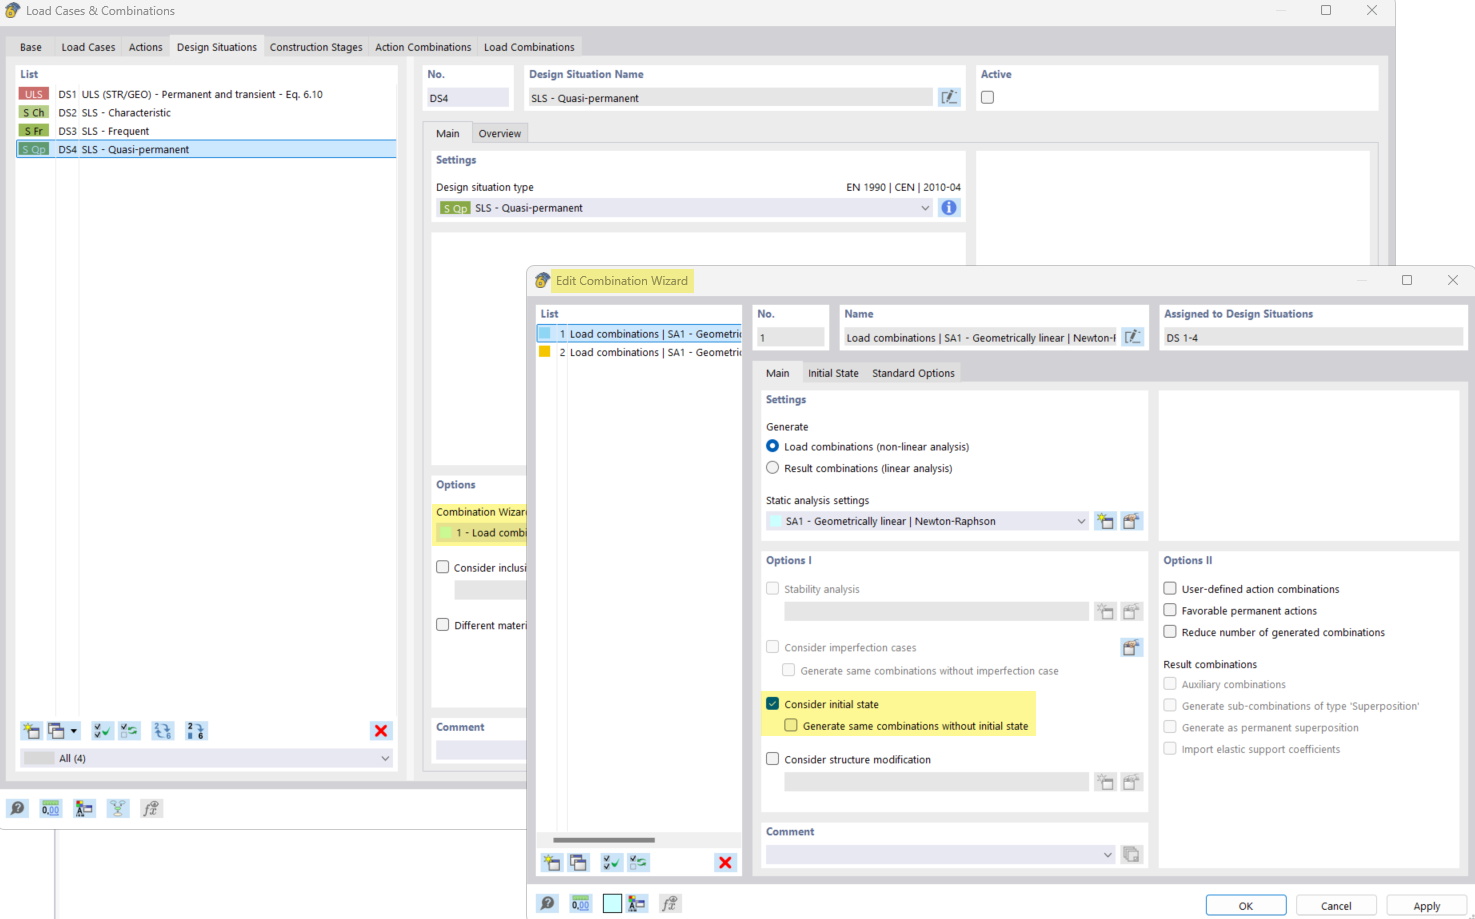This screenshot has height=919, width=1475.
Task: Switch to Actions tab
Action: pos(145,47)
